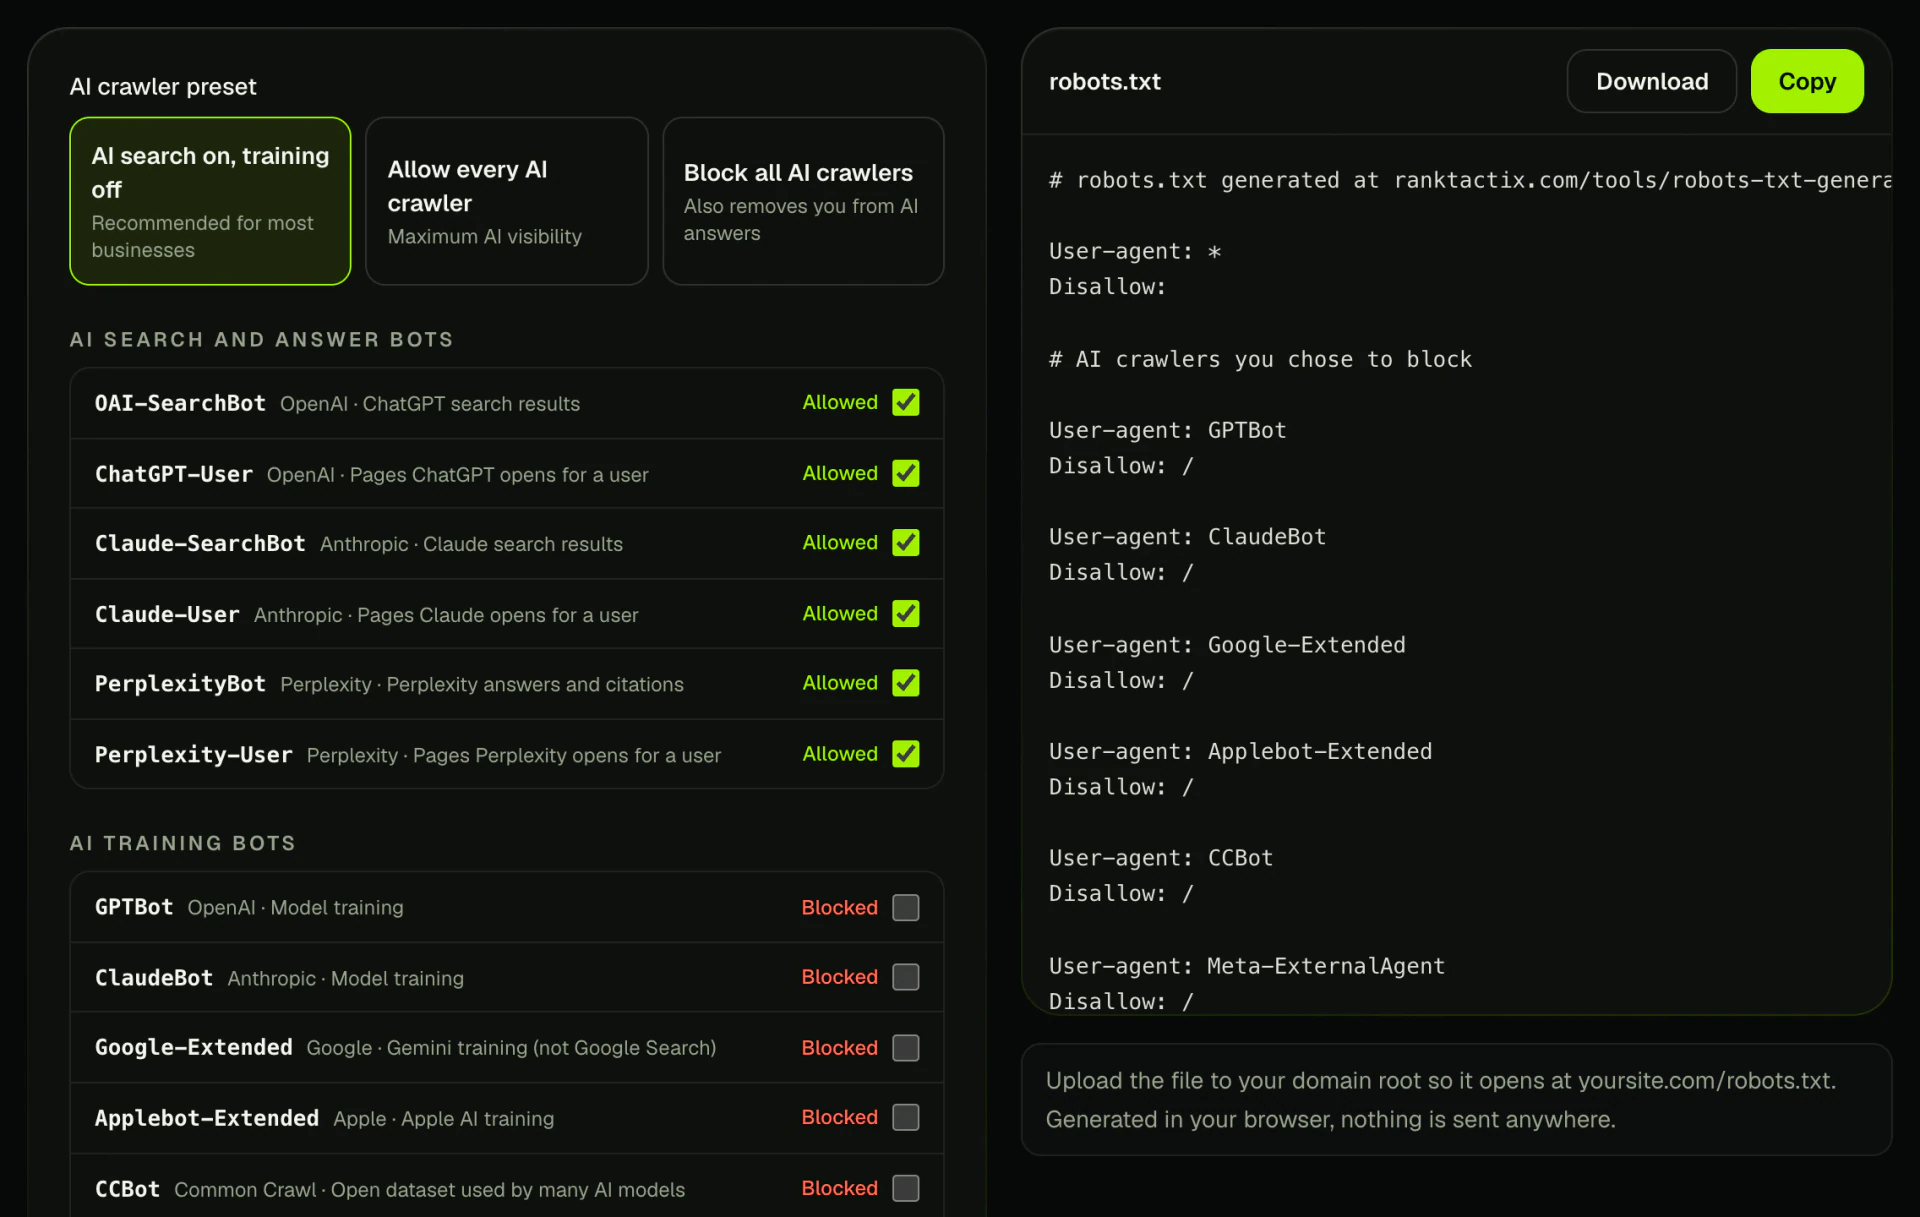Check the ClaudeBot checkbox

click(905, 977)
